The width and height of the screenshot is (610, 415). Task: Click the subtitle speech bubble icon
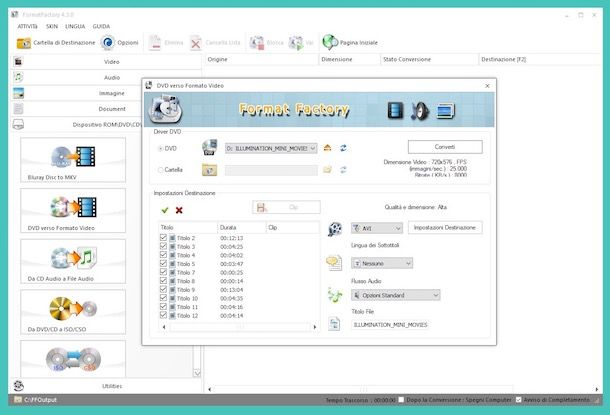click(x=334, y=263)
